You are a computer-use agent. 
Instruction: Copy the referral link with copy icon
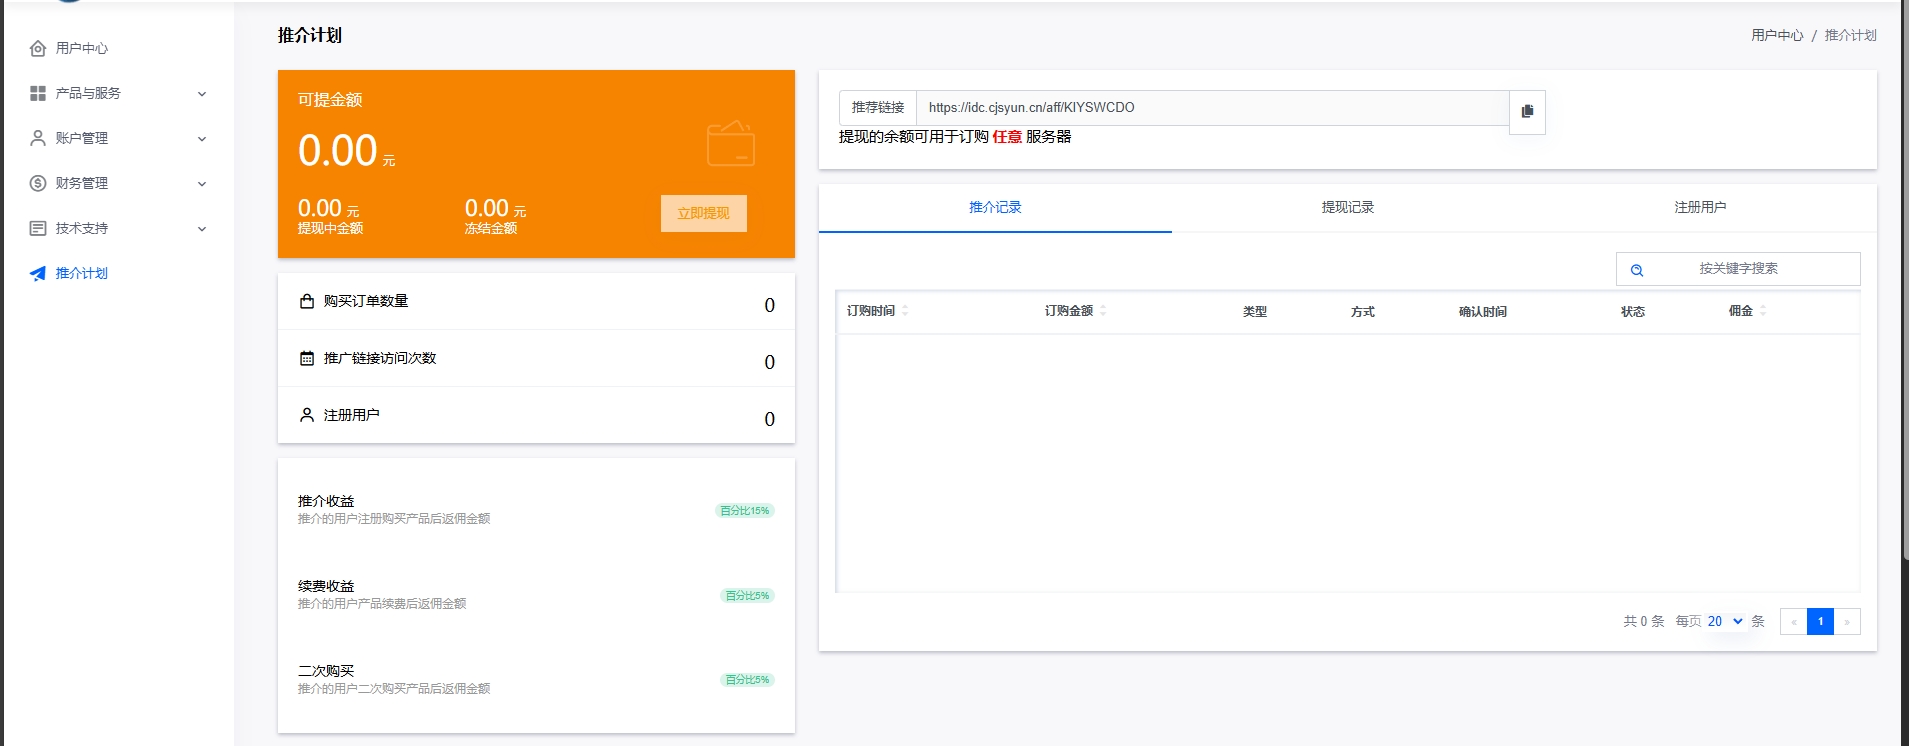click(1527, 111)
